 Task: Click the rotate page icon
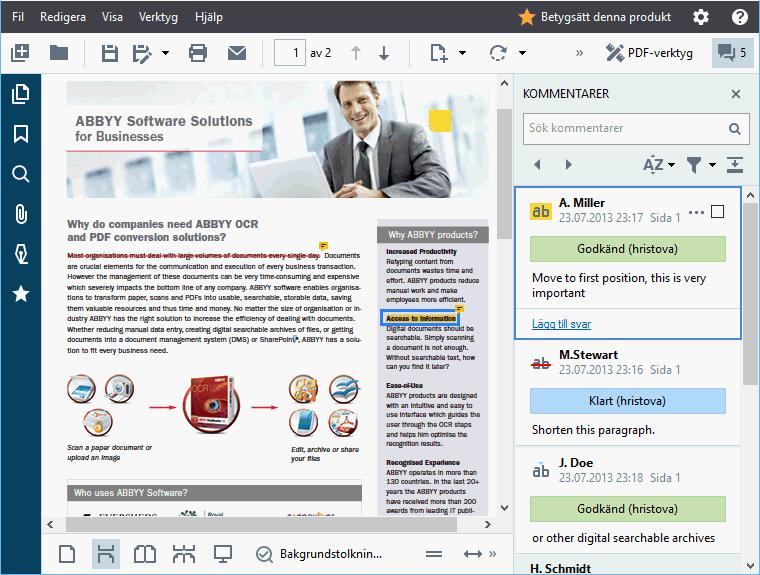[498, 53]
